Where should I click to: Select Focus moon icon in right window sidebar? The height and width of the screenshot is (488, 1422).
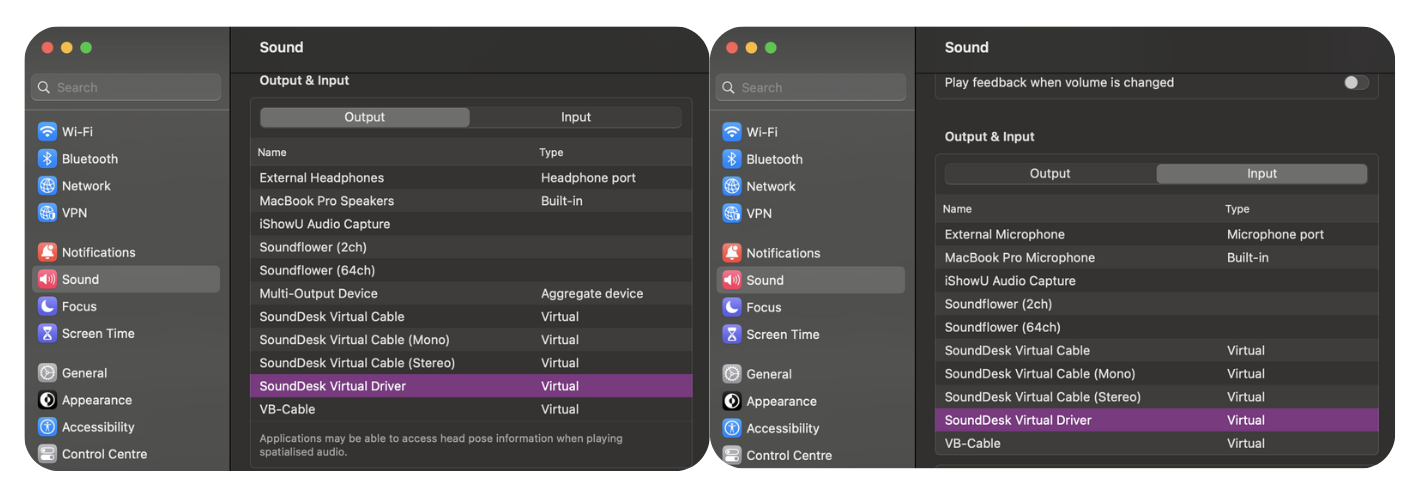click(x=732, y=307)
